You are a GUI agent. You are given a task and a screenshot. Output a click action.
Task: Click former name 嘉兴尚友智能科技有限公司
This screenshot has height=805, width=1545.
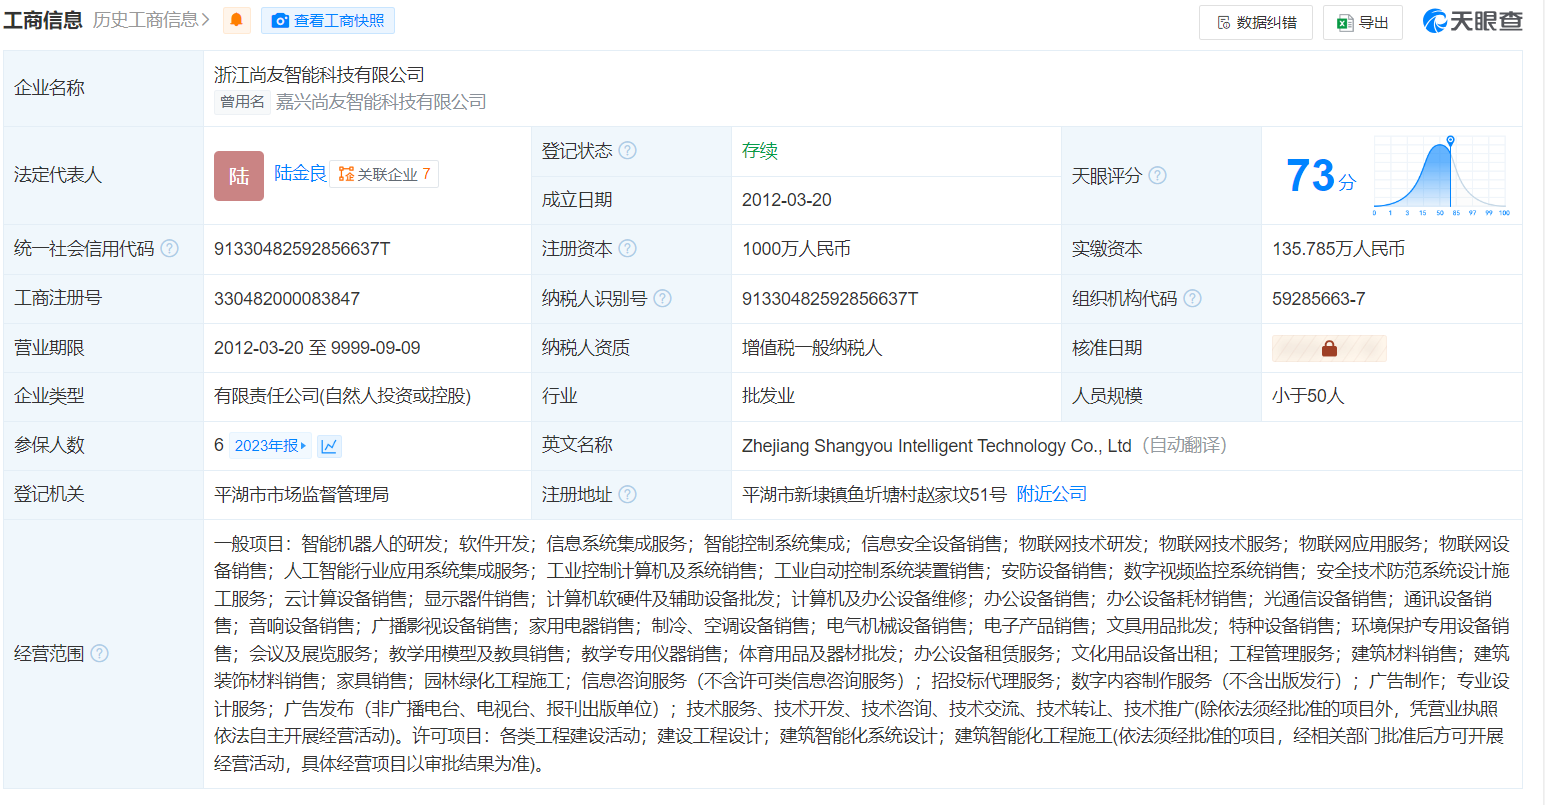click(381, 102)
